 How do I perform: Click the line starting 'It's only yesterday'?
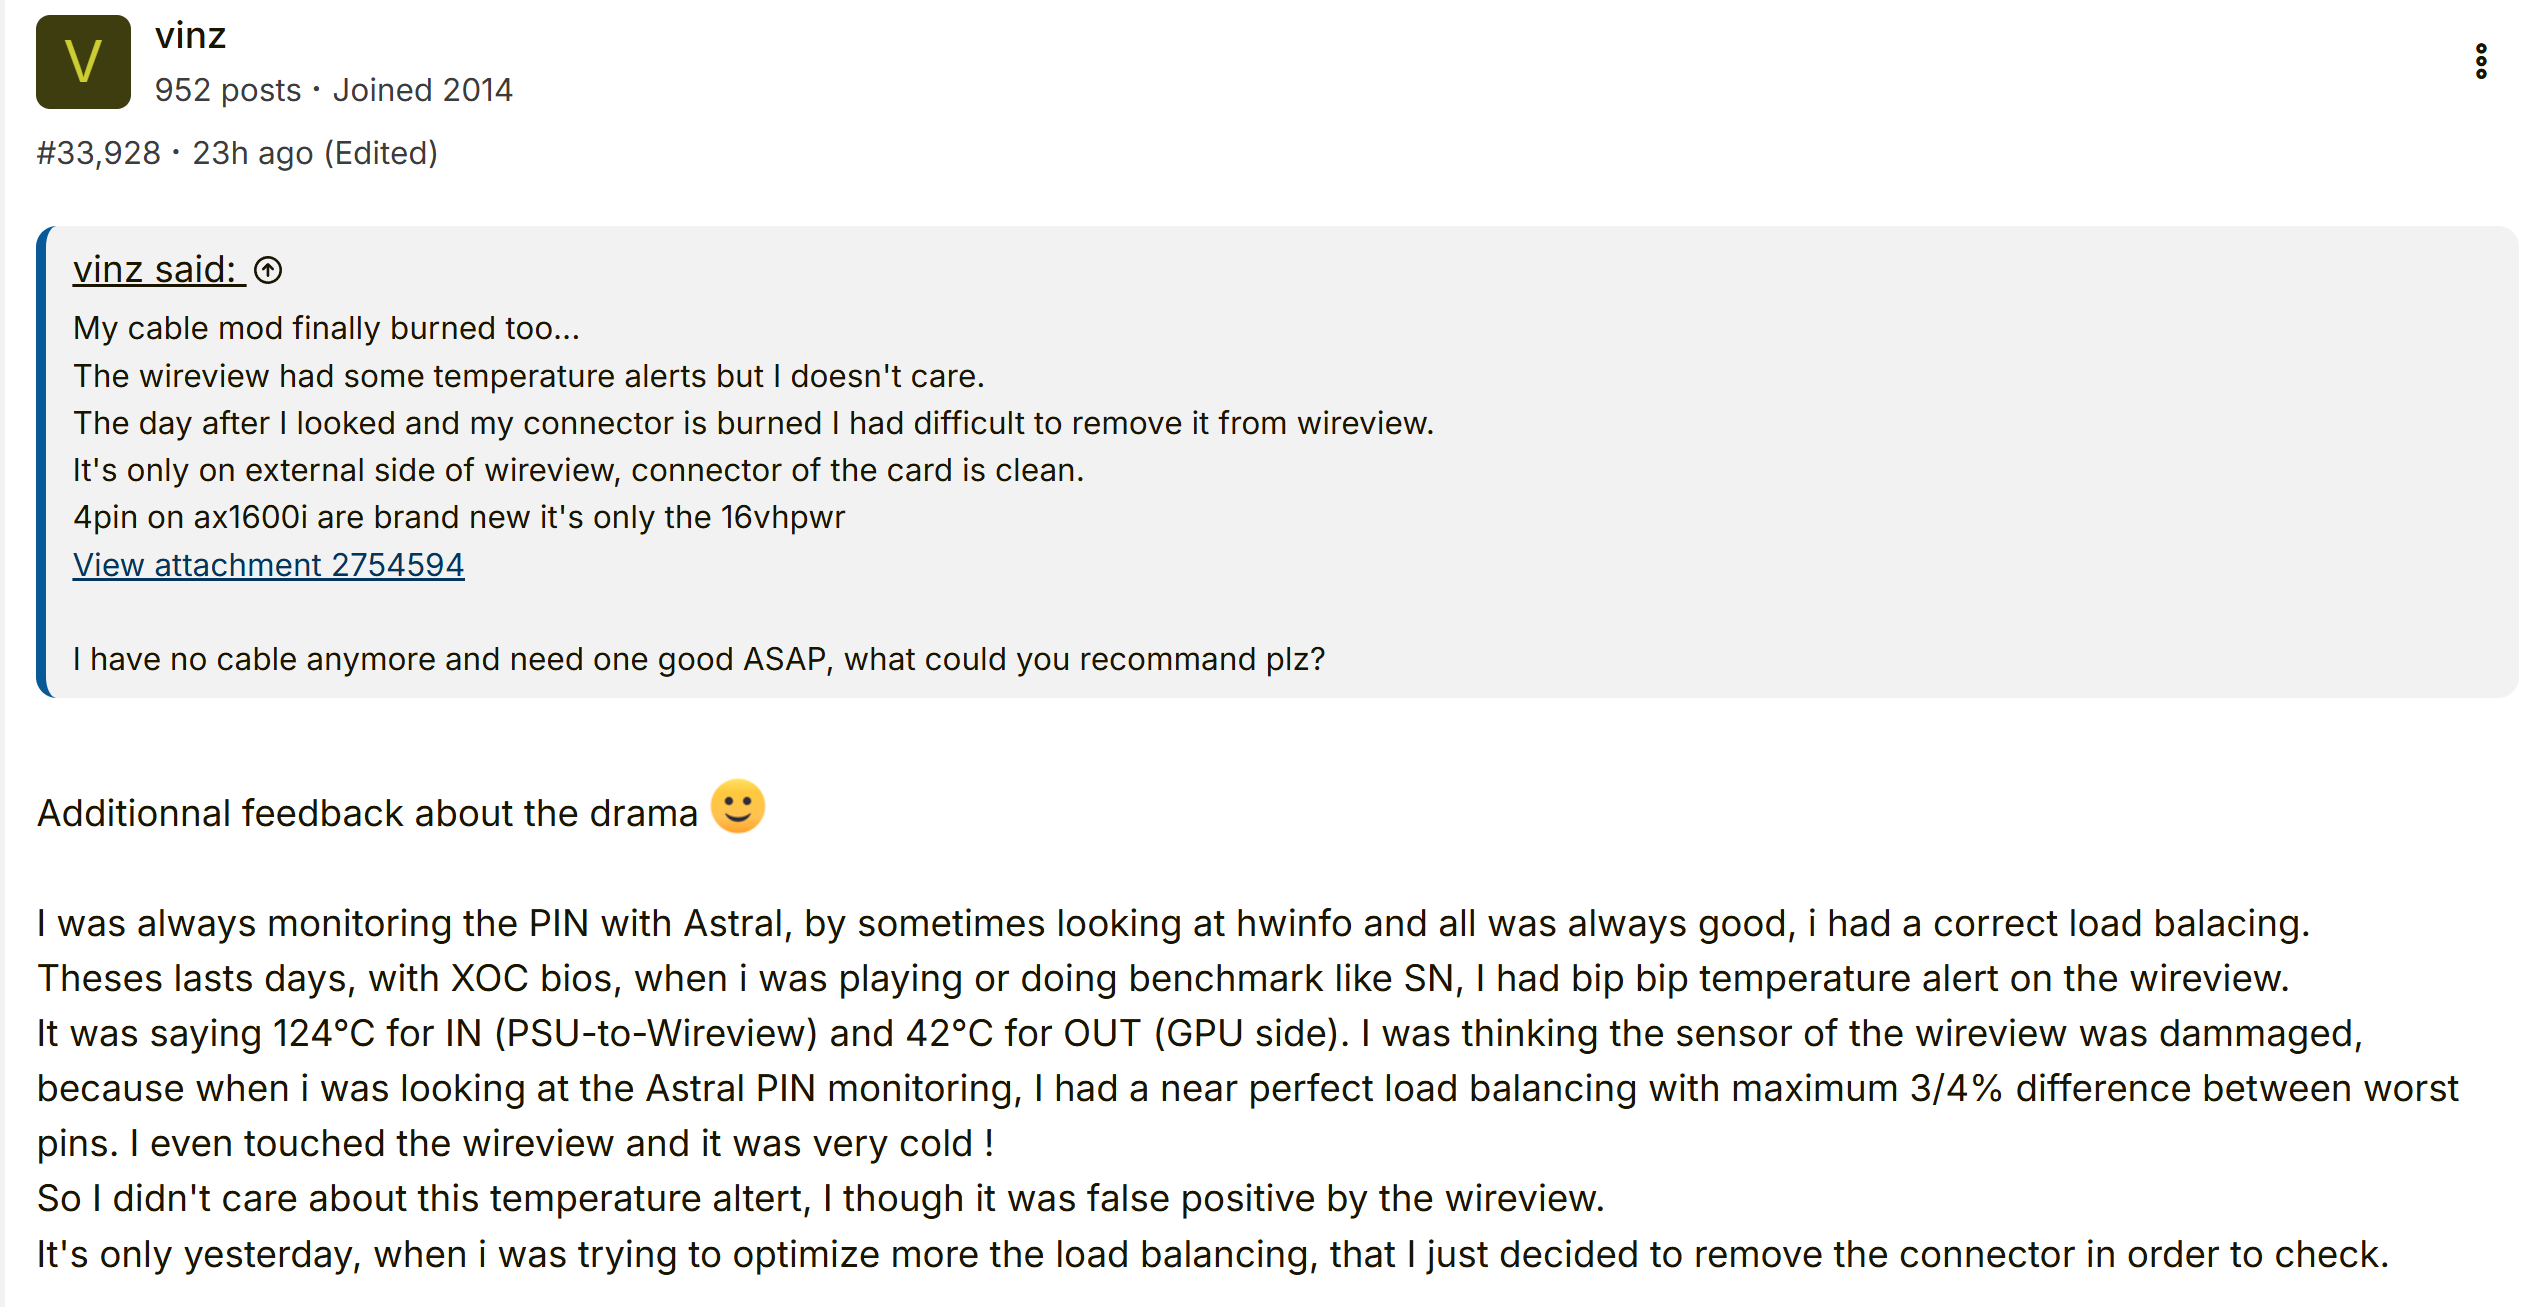point(1212,1254)
